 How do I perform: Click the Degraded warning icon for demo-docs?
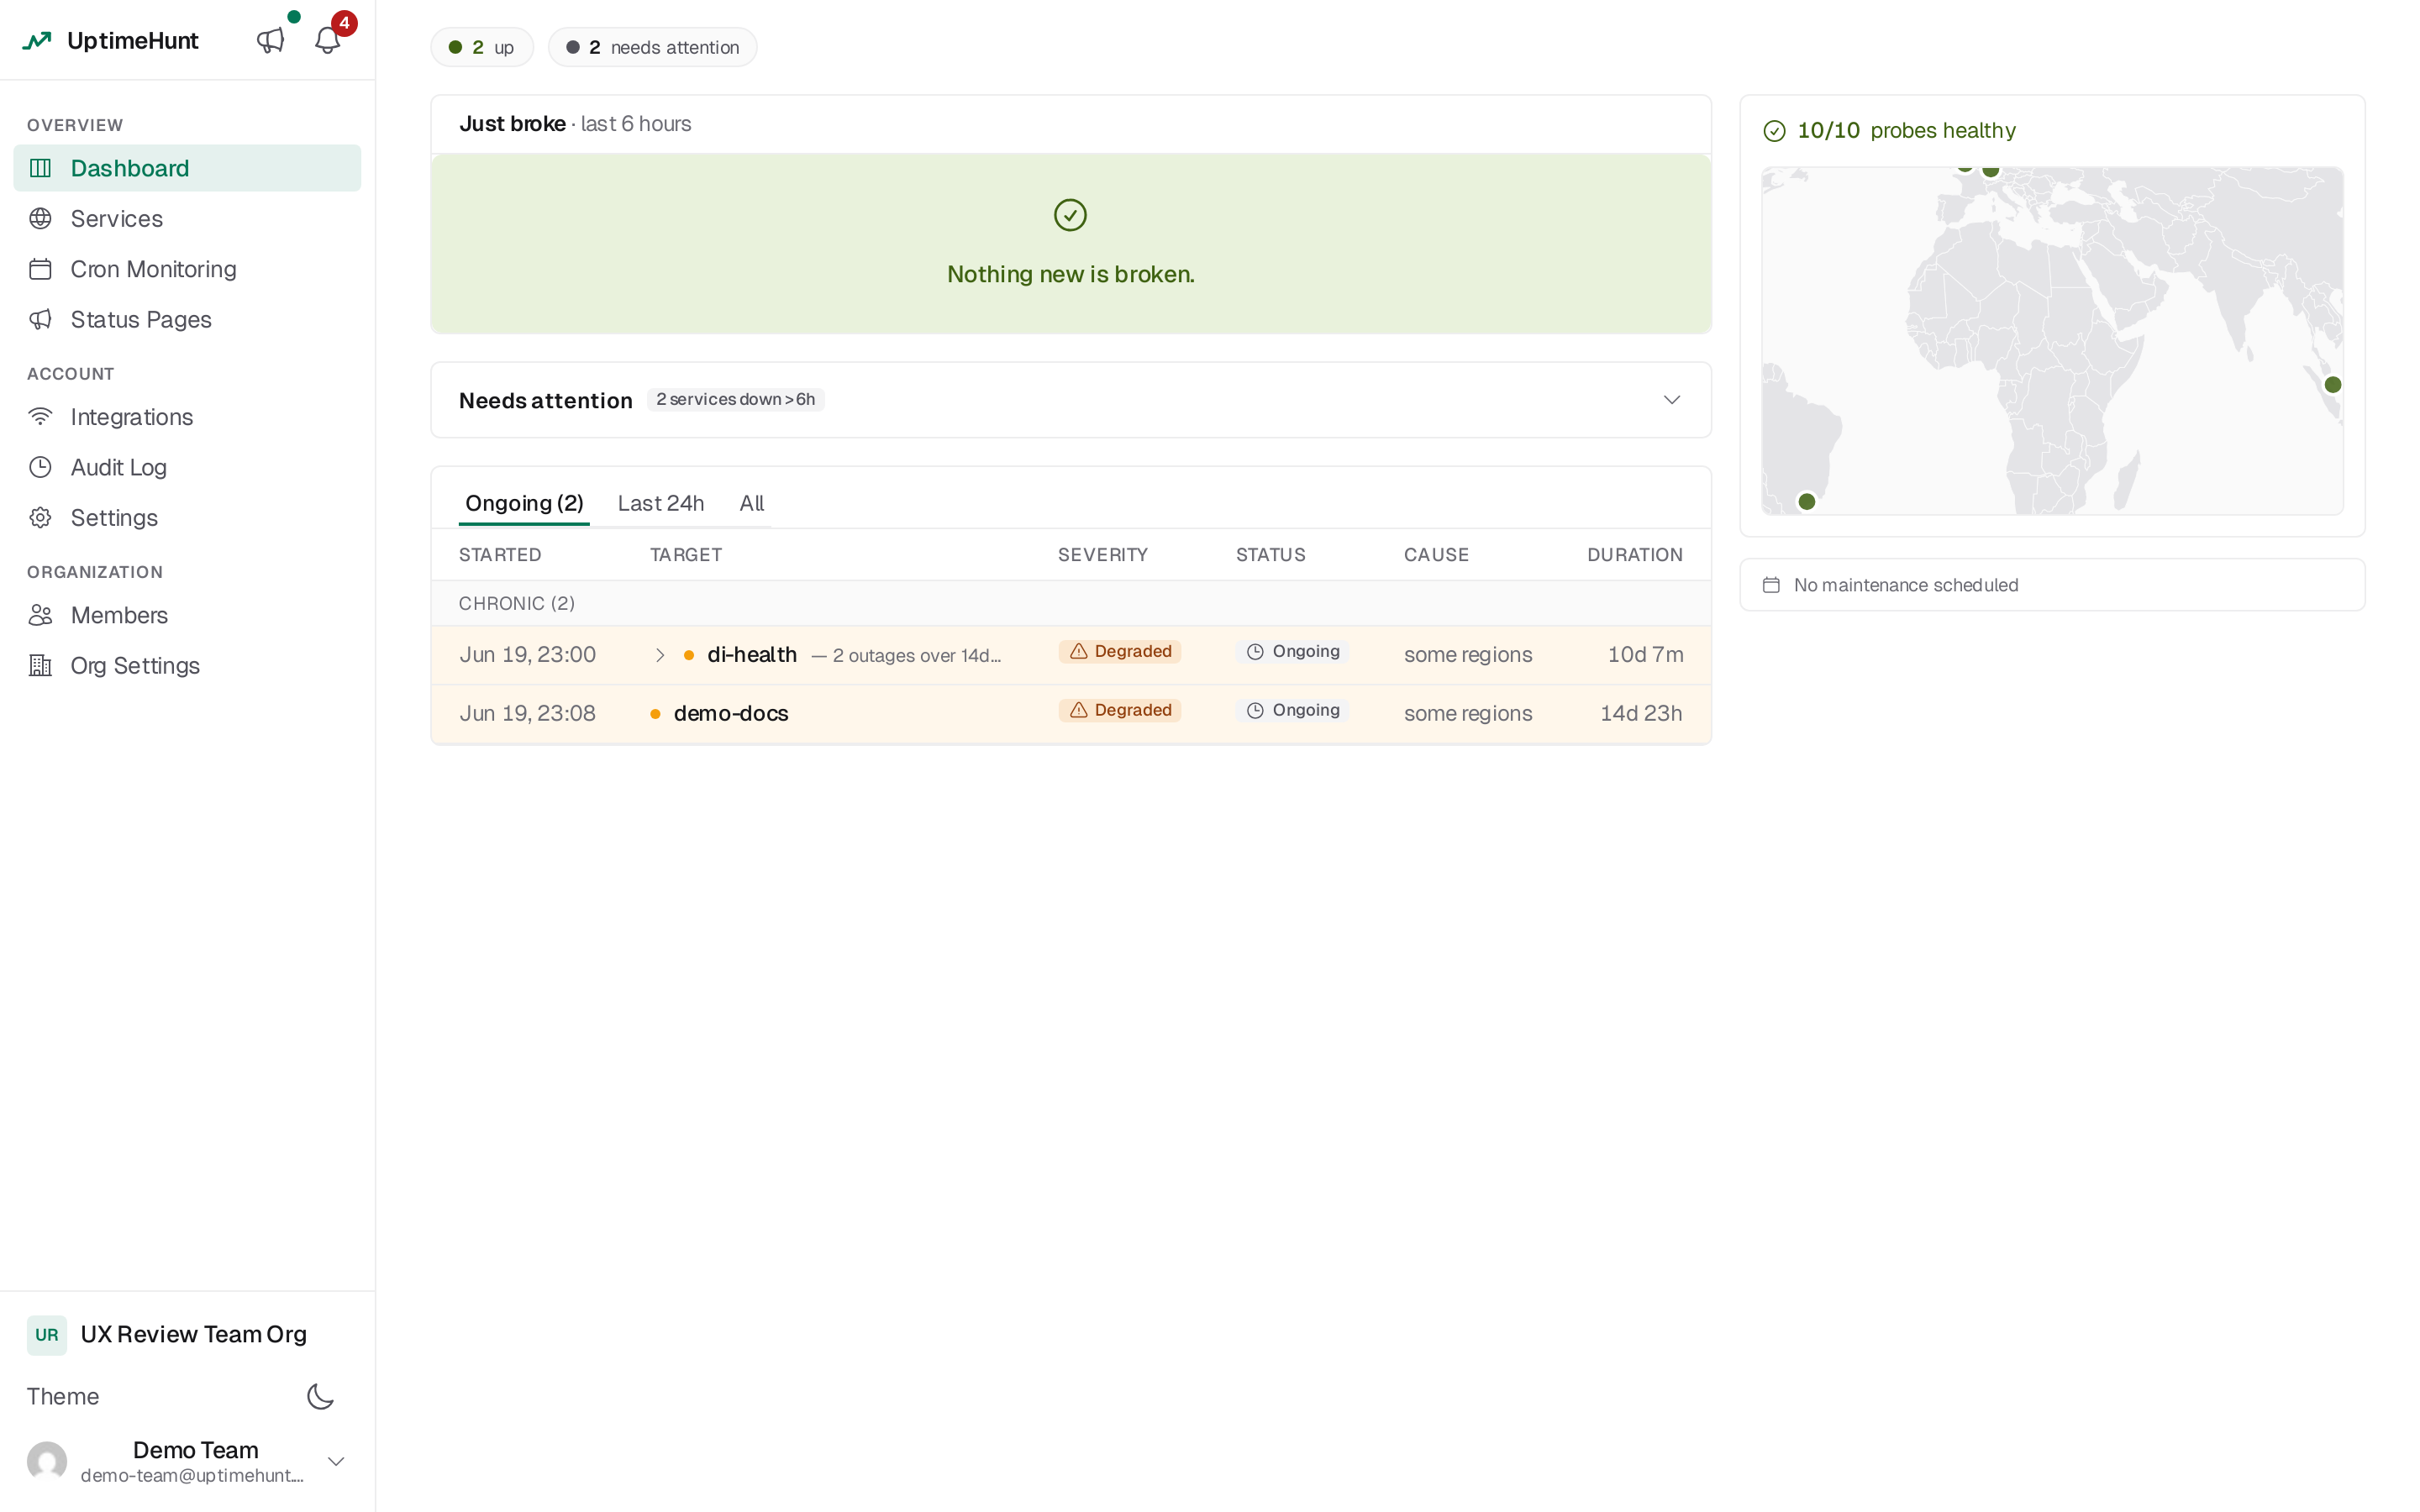(x=1079, y=710)
